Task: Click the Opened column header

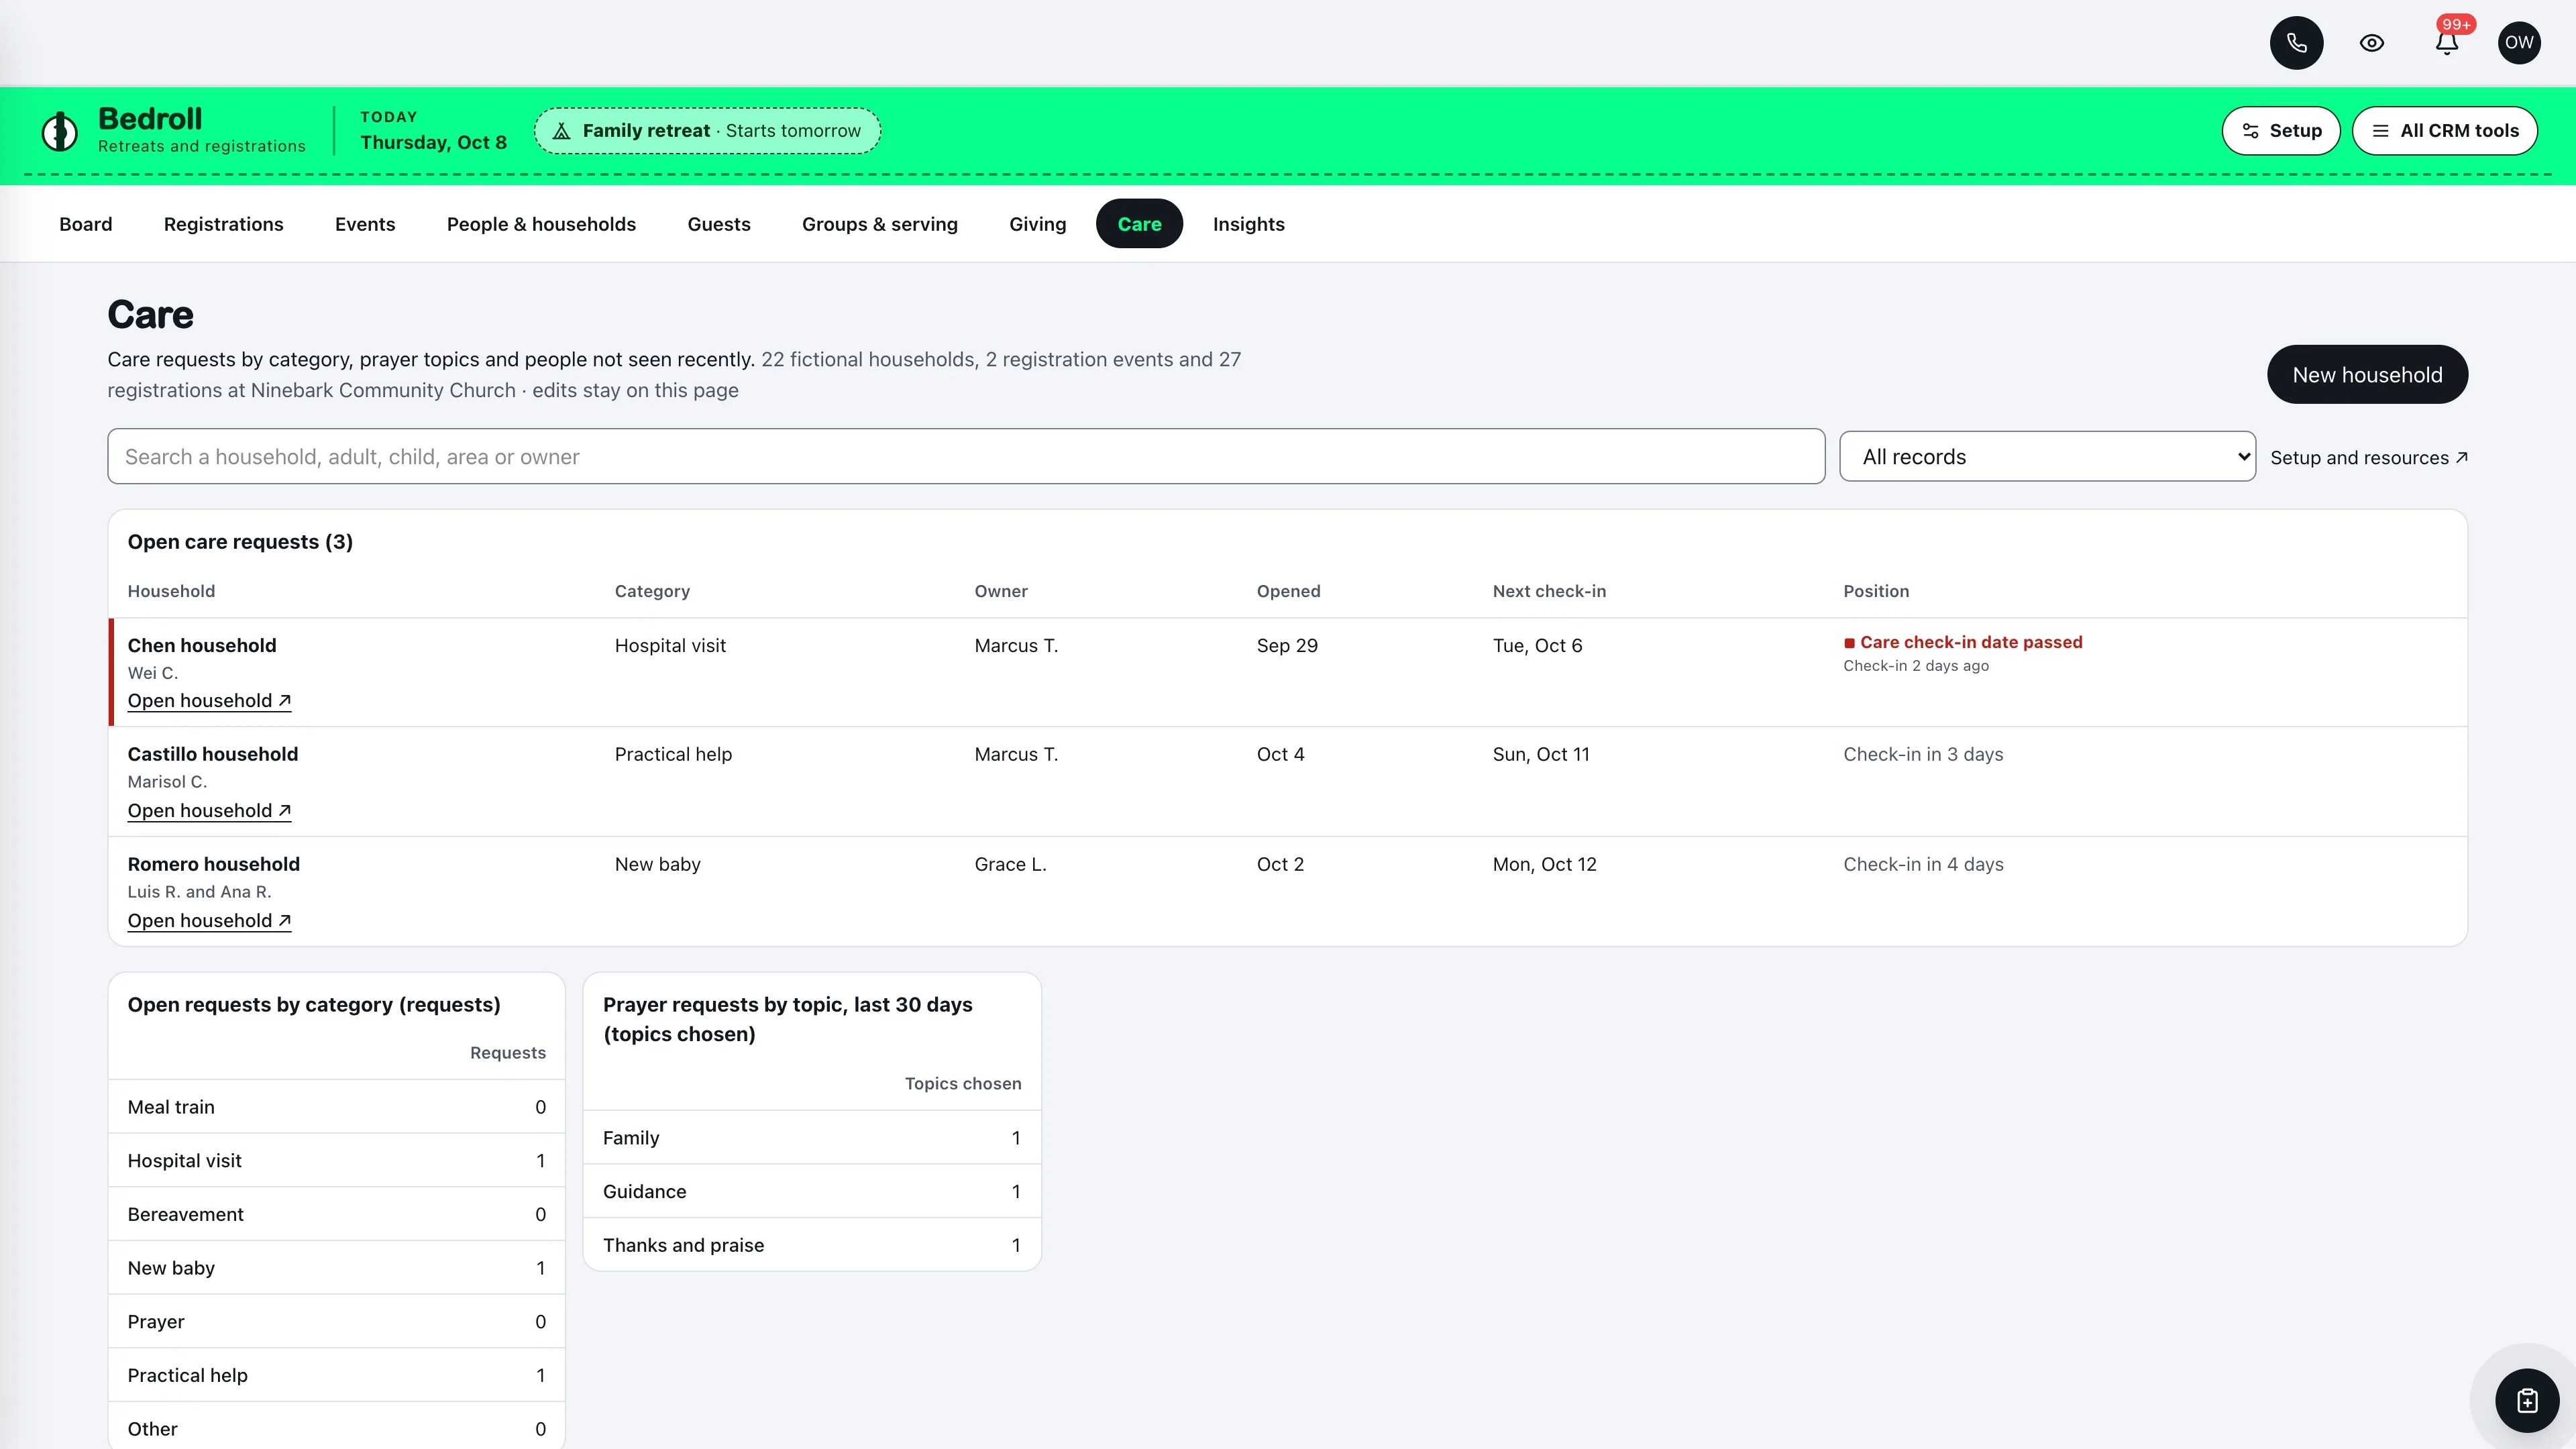Action: pyautogui.click(x=1288, y=592)
